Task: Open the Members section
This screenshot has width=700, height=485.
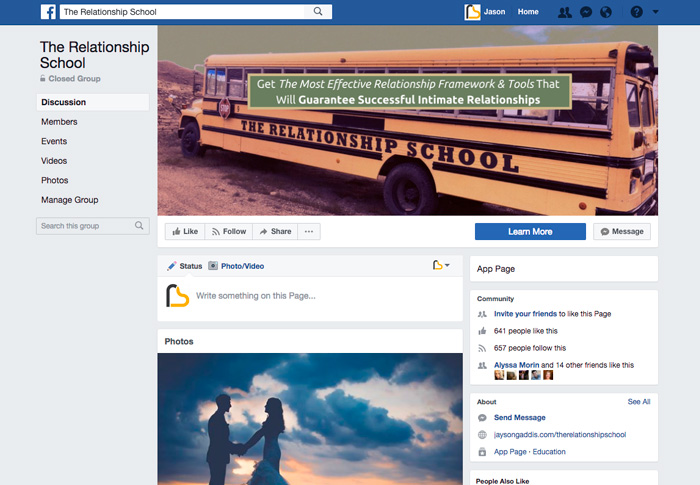Action: [59, 121]
